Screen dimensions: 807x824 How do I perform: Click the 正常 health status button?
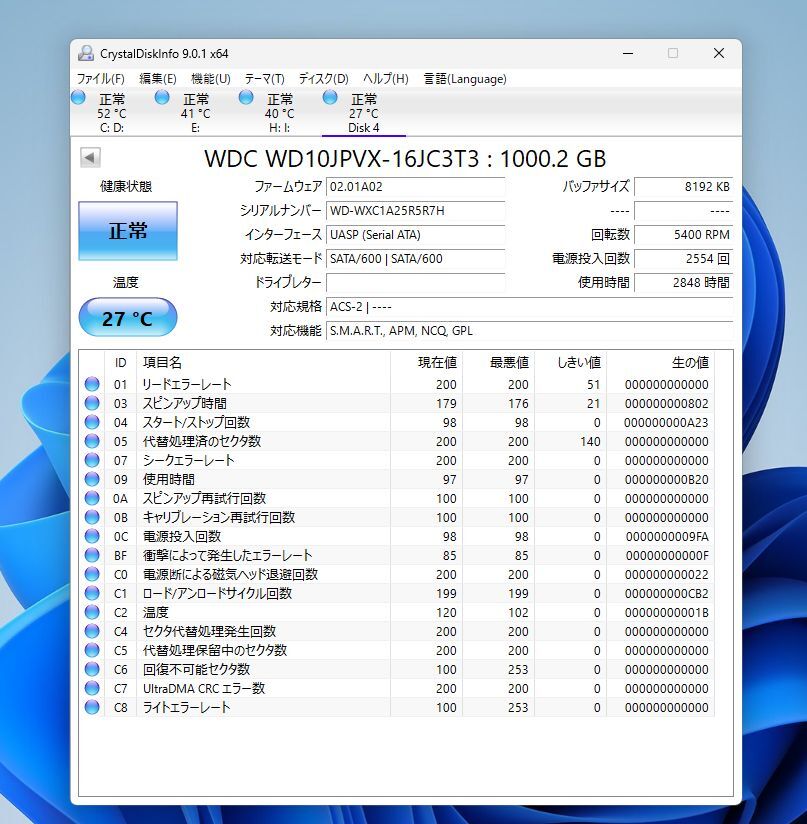click(128, 231)
